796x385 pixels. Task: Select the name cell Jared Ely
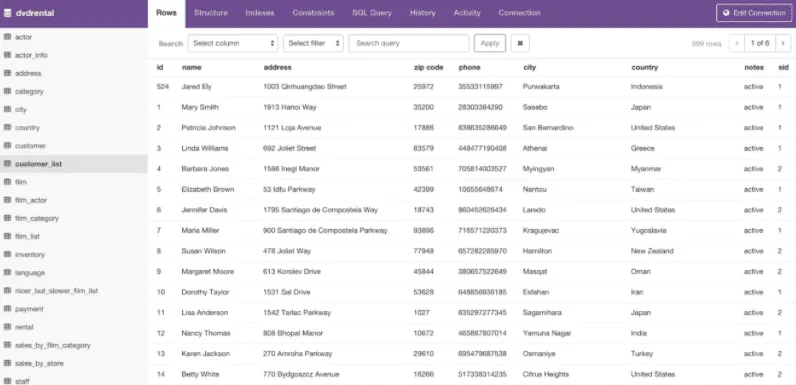pos(196,87)
